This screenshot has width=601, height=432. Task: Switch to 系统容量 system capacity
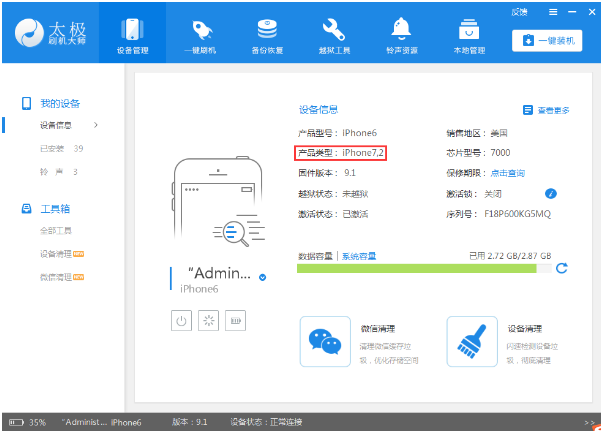point(359,256)
